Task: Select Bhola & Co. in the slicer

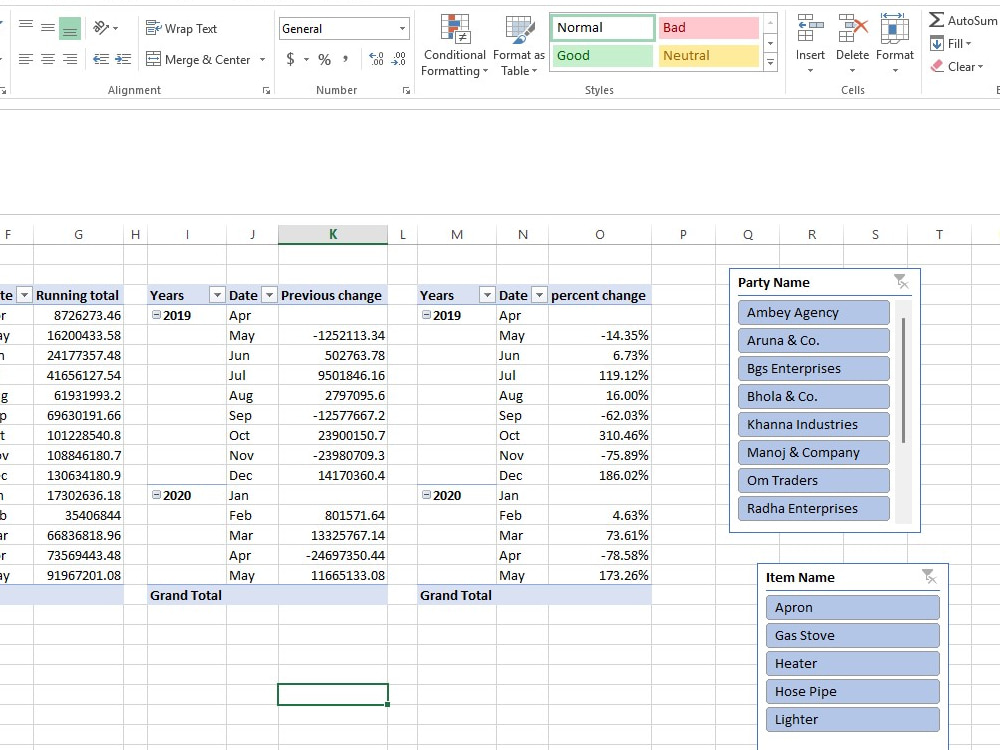Action: (814, 397)
